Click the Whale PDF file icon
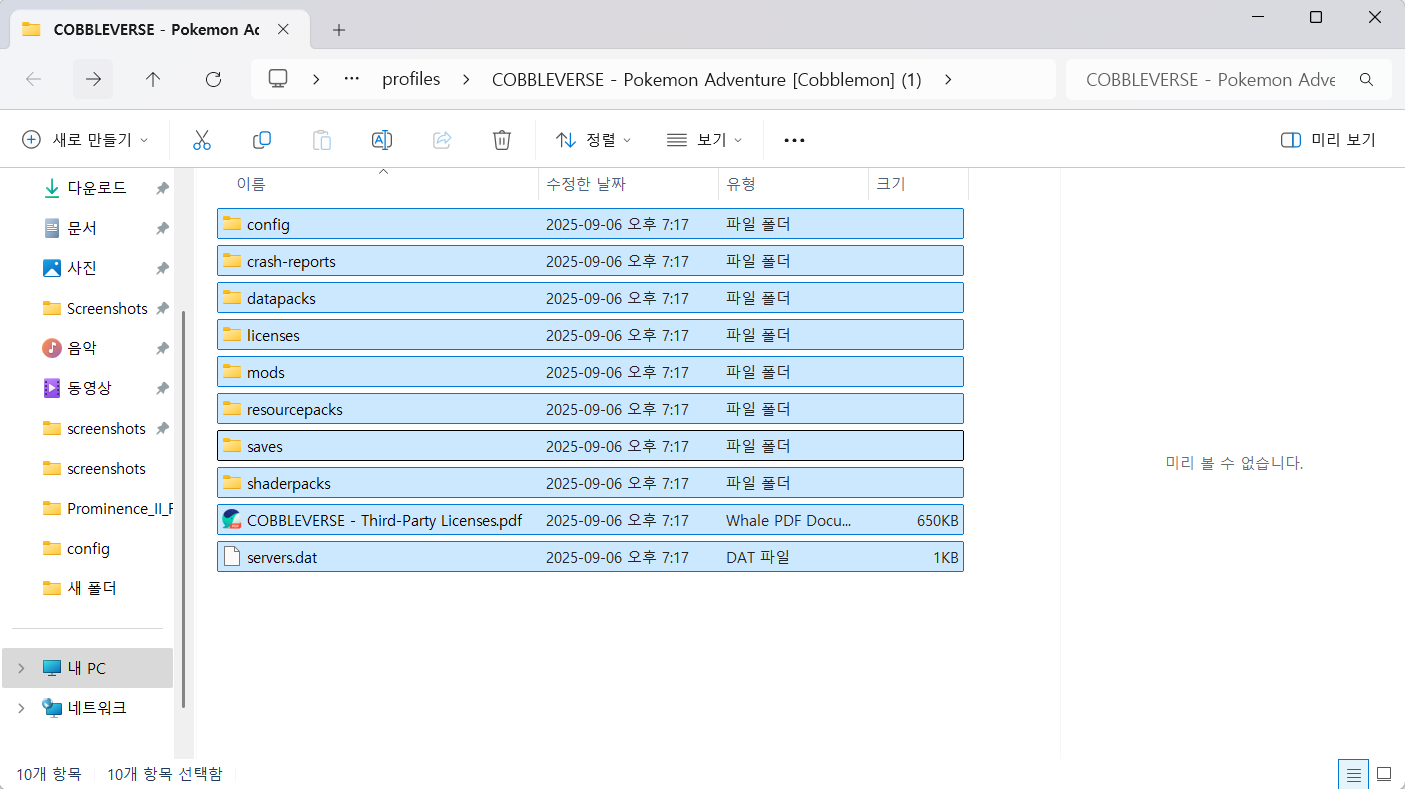This screenshot has height=789, width=1405. click(x=232, y=520)
